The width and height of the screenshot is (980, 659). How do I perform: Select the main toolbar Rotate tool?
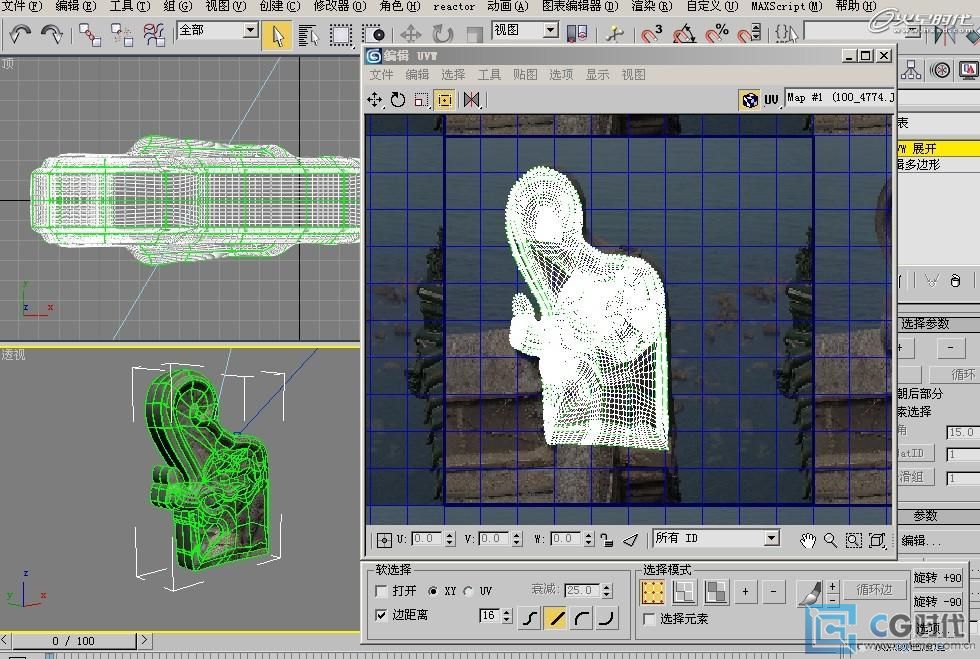click(442, 35)
